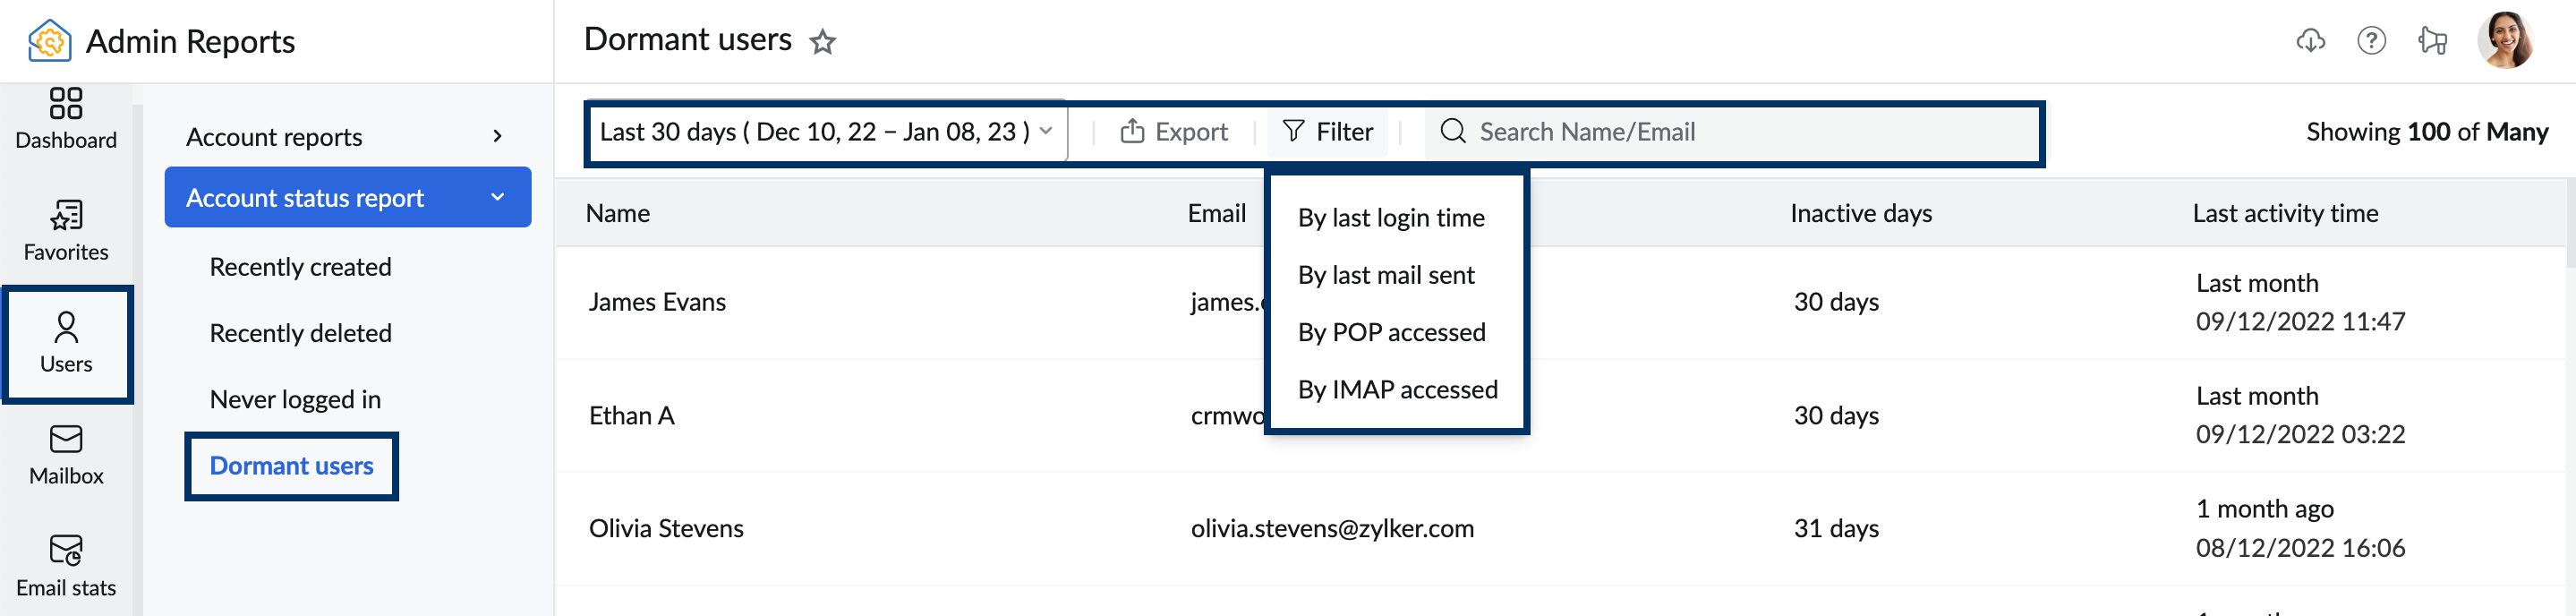Click James Evans' 30 days inactive cell

(x=1836, y=302)
